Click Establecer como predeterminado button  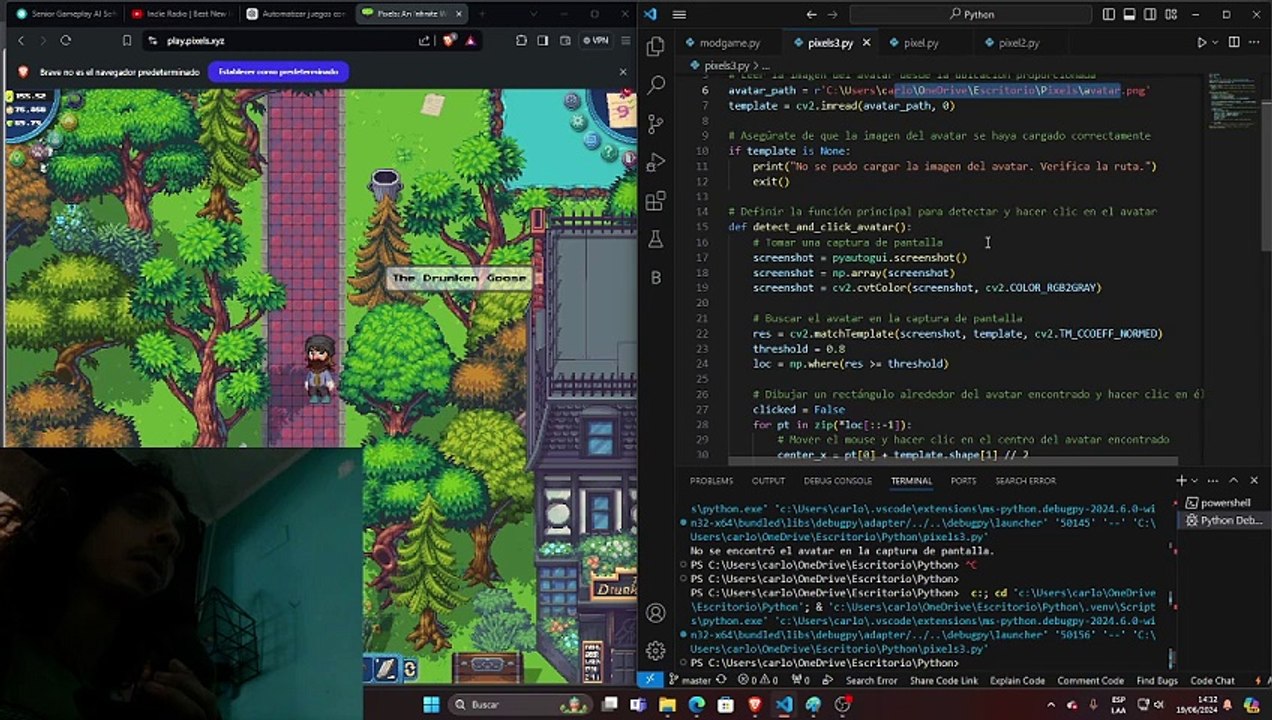click(x=278, y=72)
